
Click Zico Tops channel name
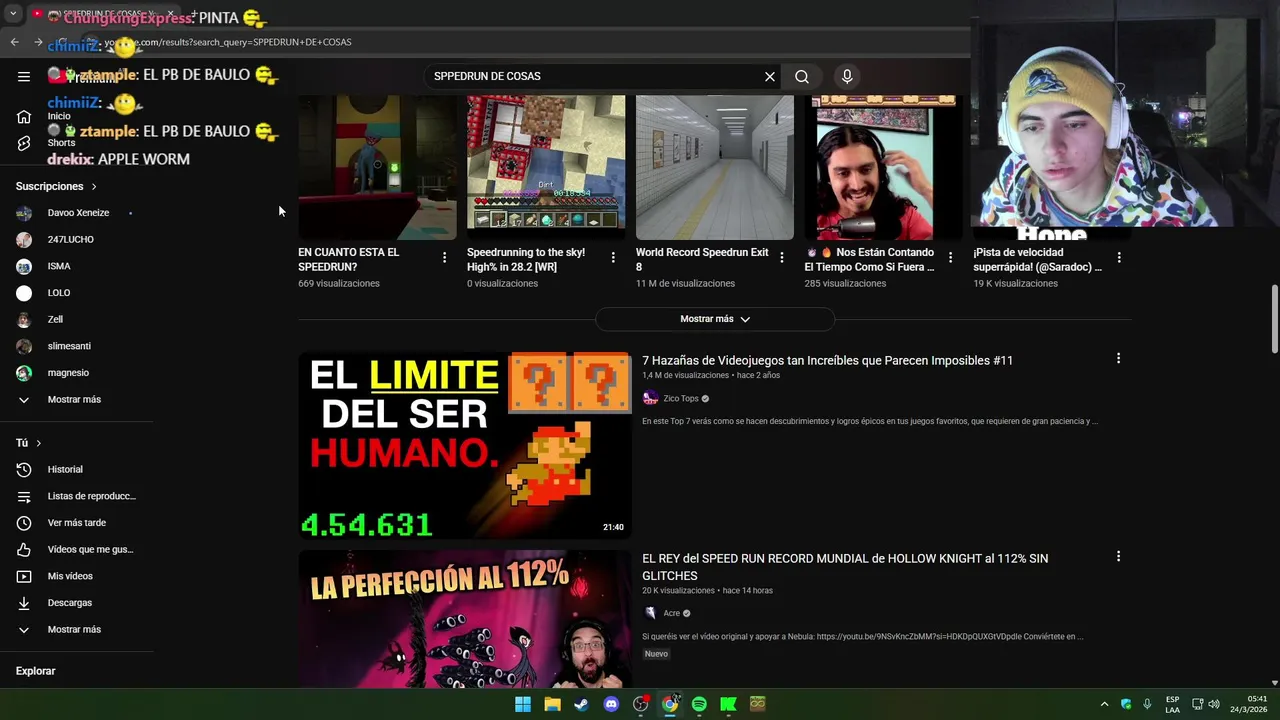[x=680, y=398]
